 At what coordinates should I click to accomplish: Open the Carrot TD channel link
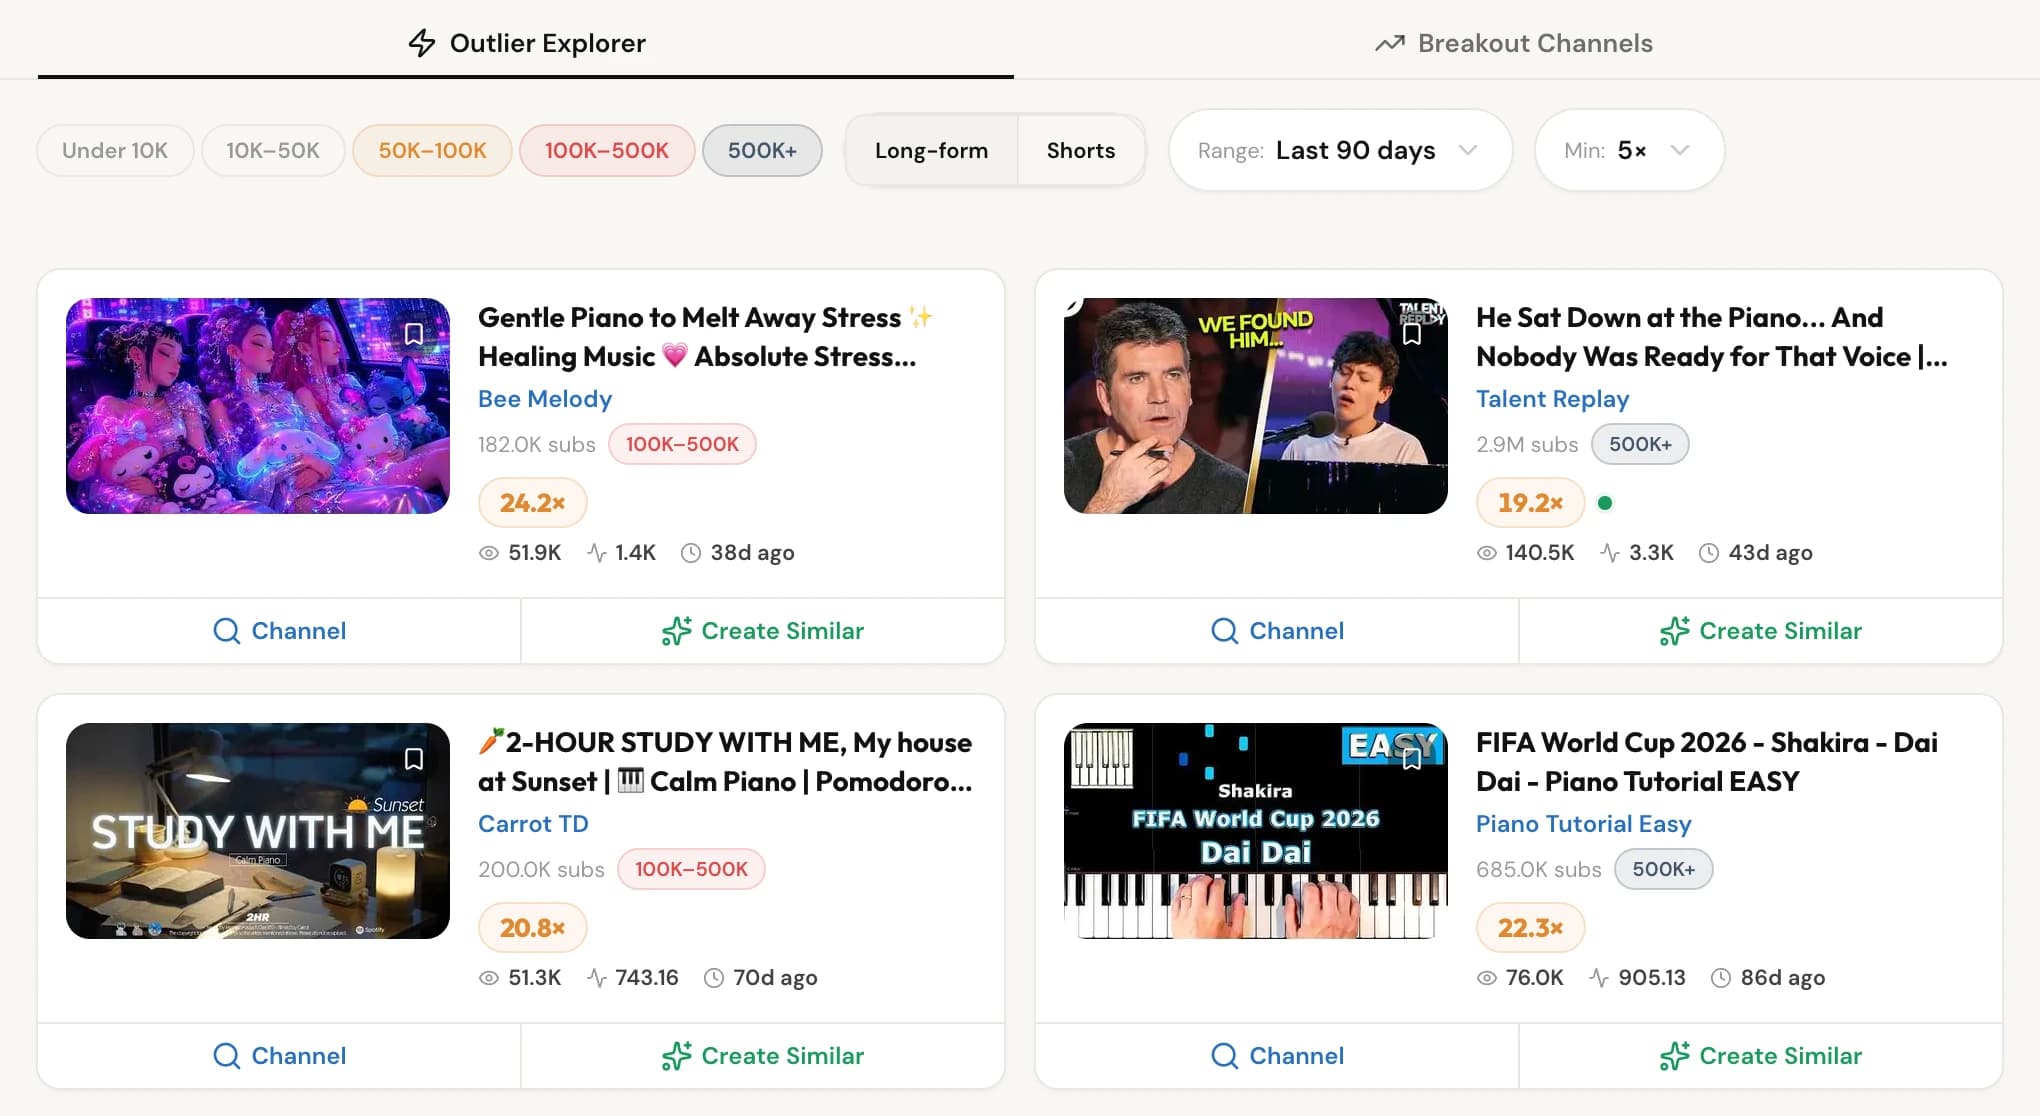point(533,824)
